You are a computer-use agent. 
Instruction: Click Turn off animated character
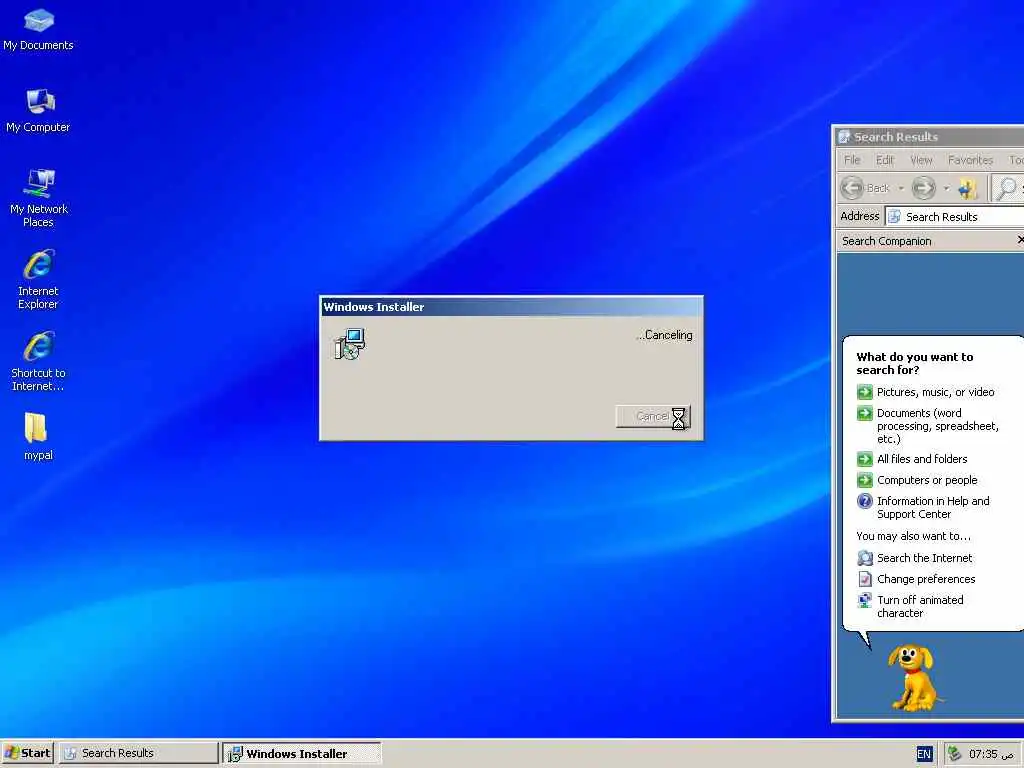[920, 606]
